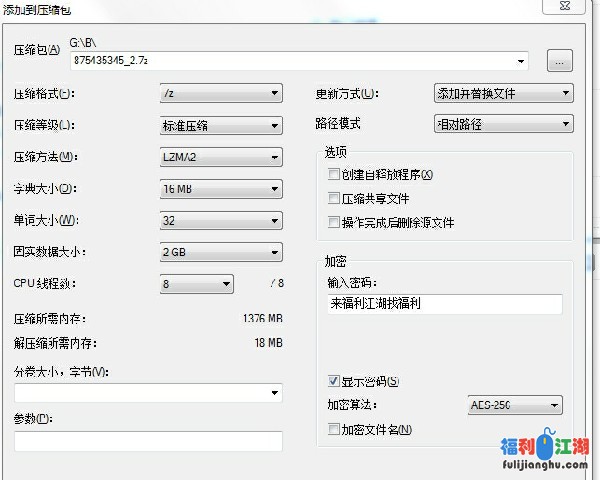600x480 pixels.
Task: Expand the 固实数据大小 dropdown set to 2 GB
Action: coord(221,252)
